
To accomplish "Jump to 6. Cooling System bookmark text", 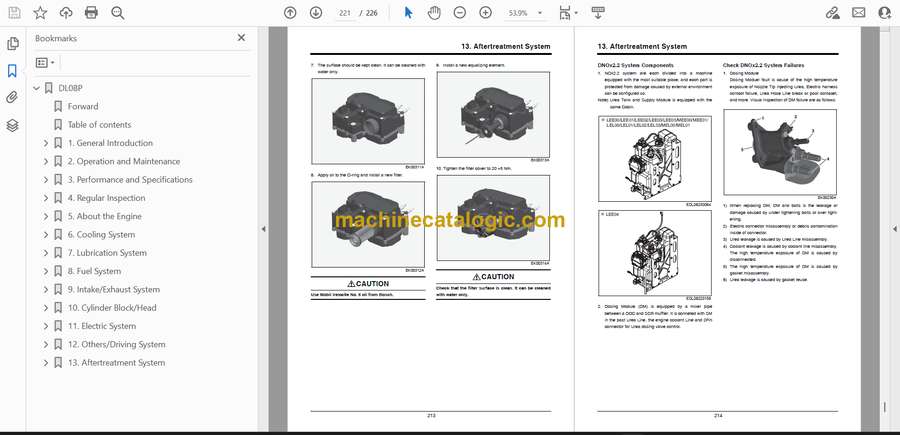I will coord(102,235).
